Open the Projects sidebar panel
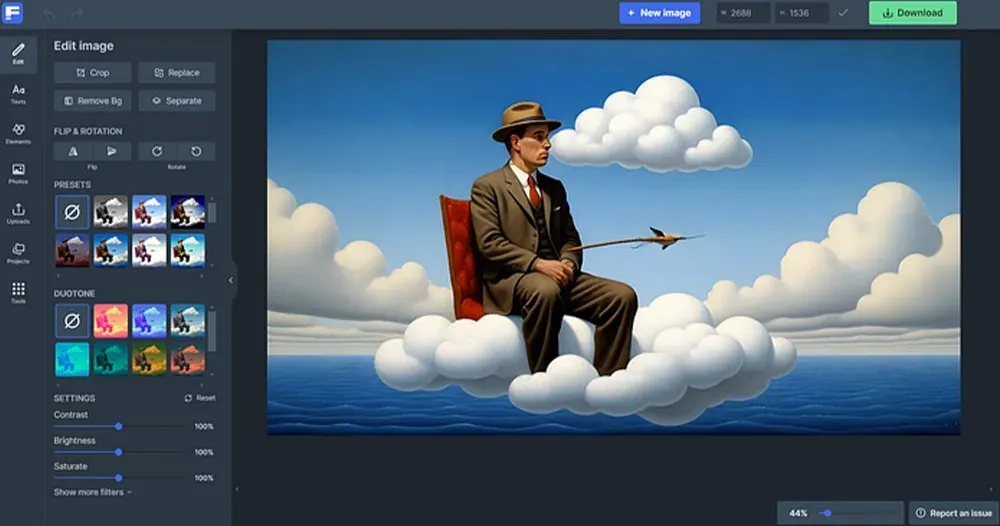The width and height of the screenshot is (1000, 526). pyautogui.click(x=18, y=253)
